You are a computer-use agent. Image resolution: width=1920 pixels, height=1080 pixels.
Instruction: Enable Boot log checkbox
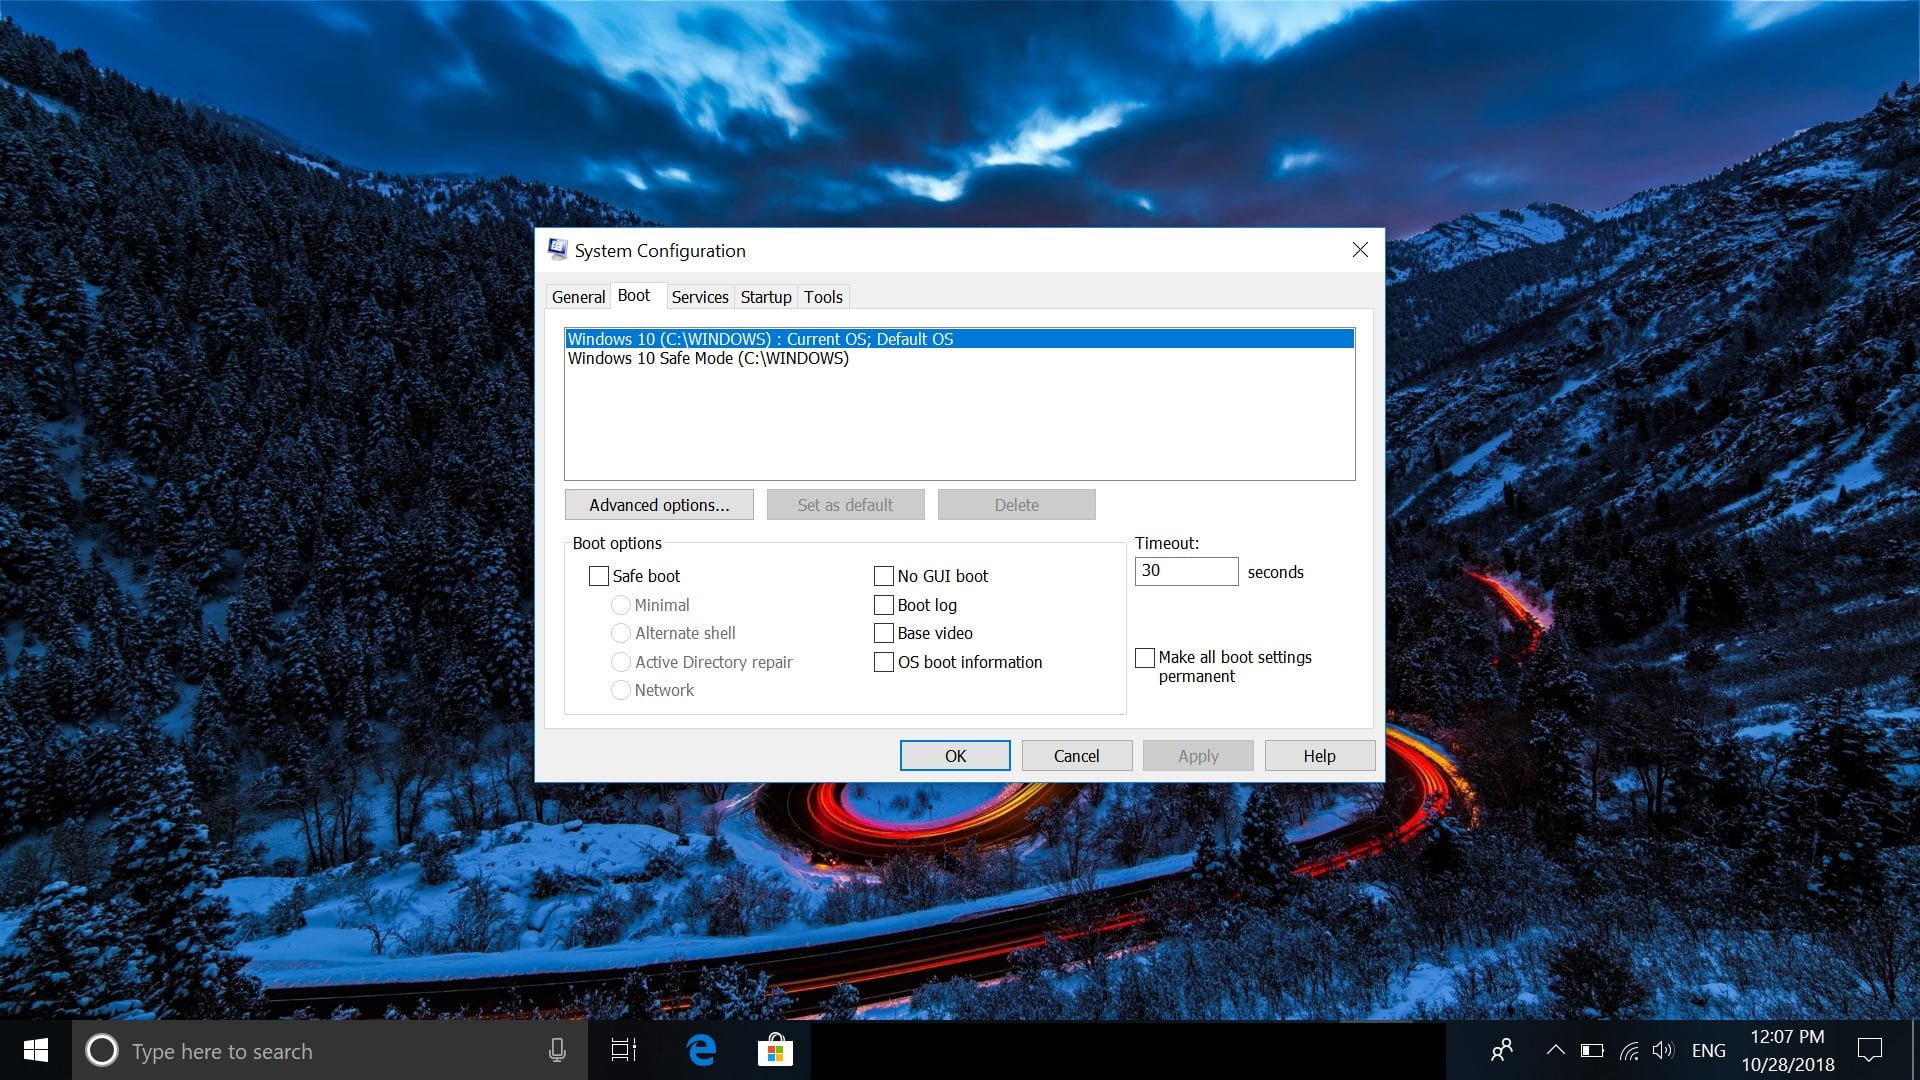(884, 605)
